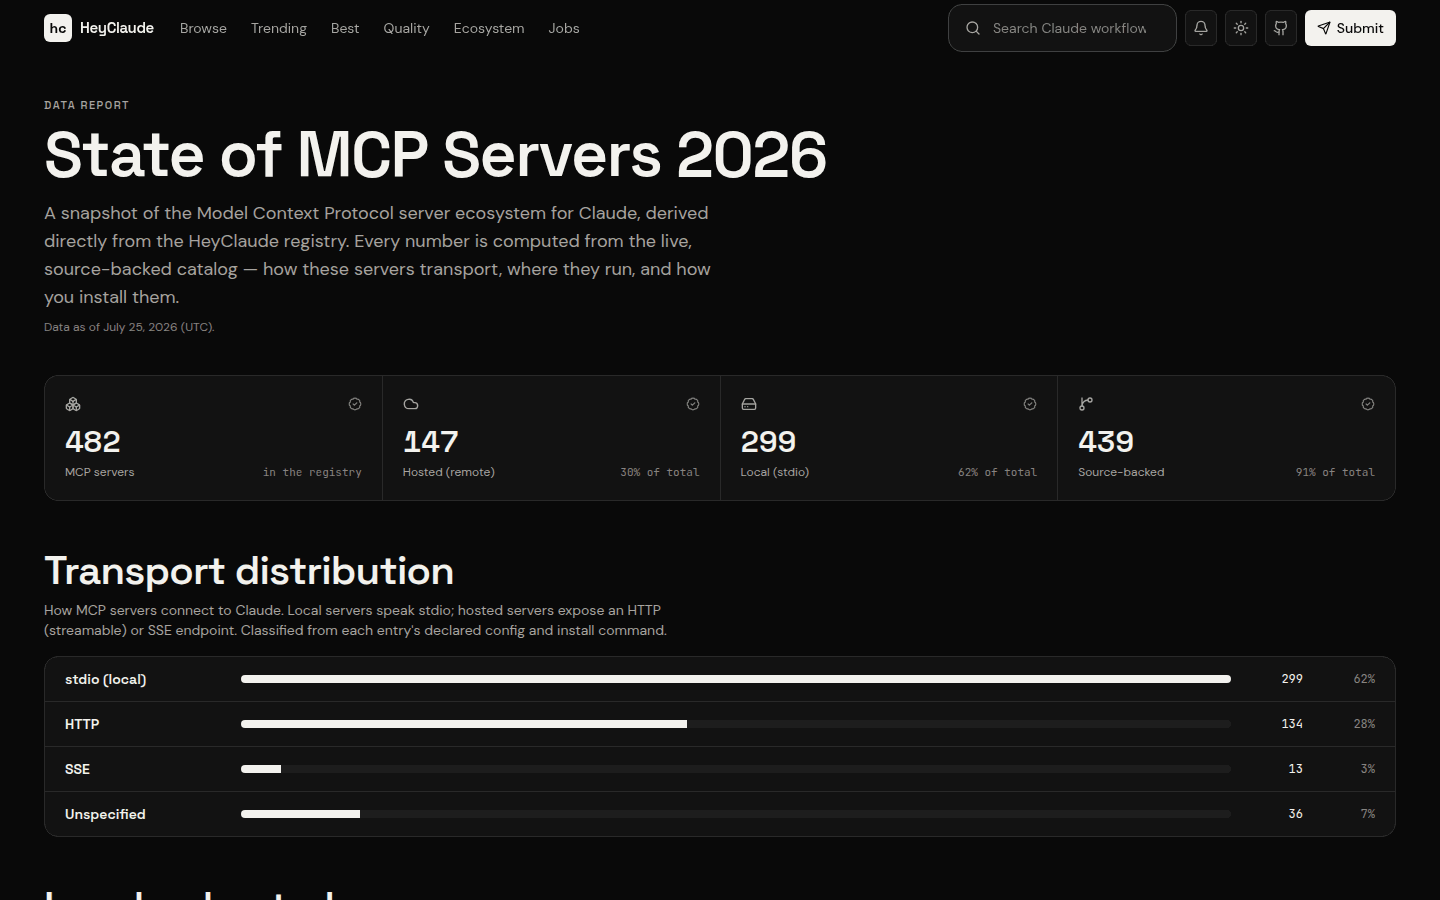This screenshot has height=900, width=1440.
Task: Click the 'Source-backed' card label
Action: tap(1121, 472)
